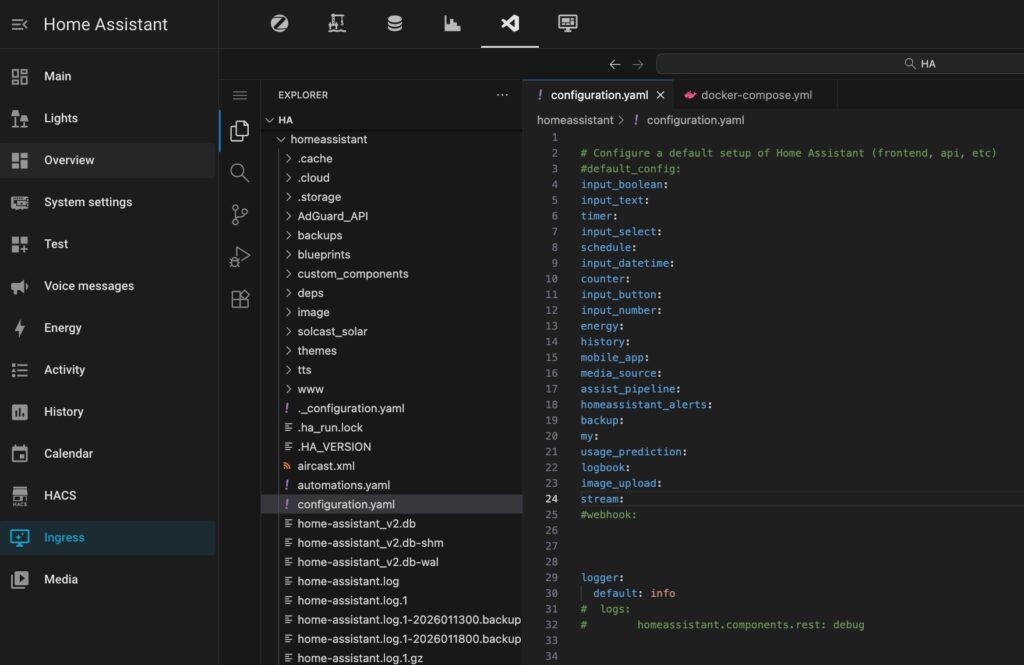Switch to the docker-compose.yml tab
Image resolution: width=1024 pixels, height=665 pixels.
pos(755,95)
